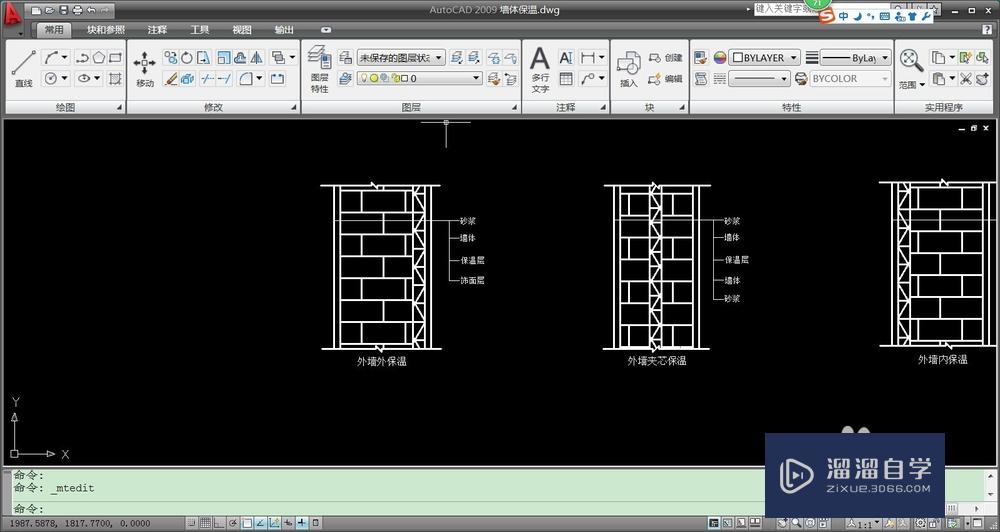Click the Multiline Text (多行文字) tool
This screenshot has width=1000, height=532.
coord(540,69)
